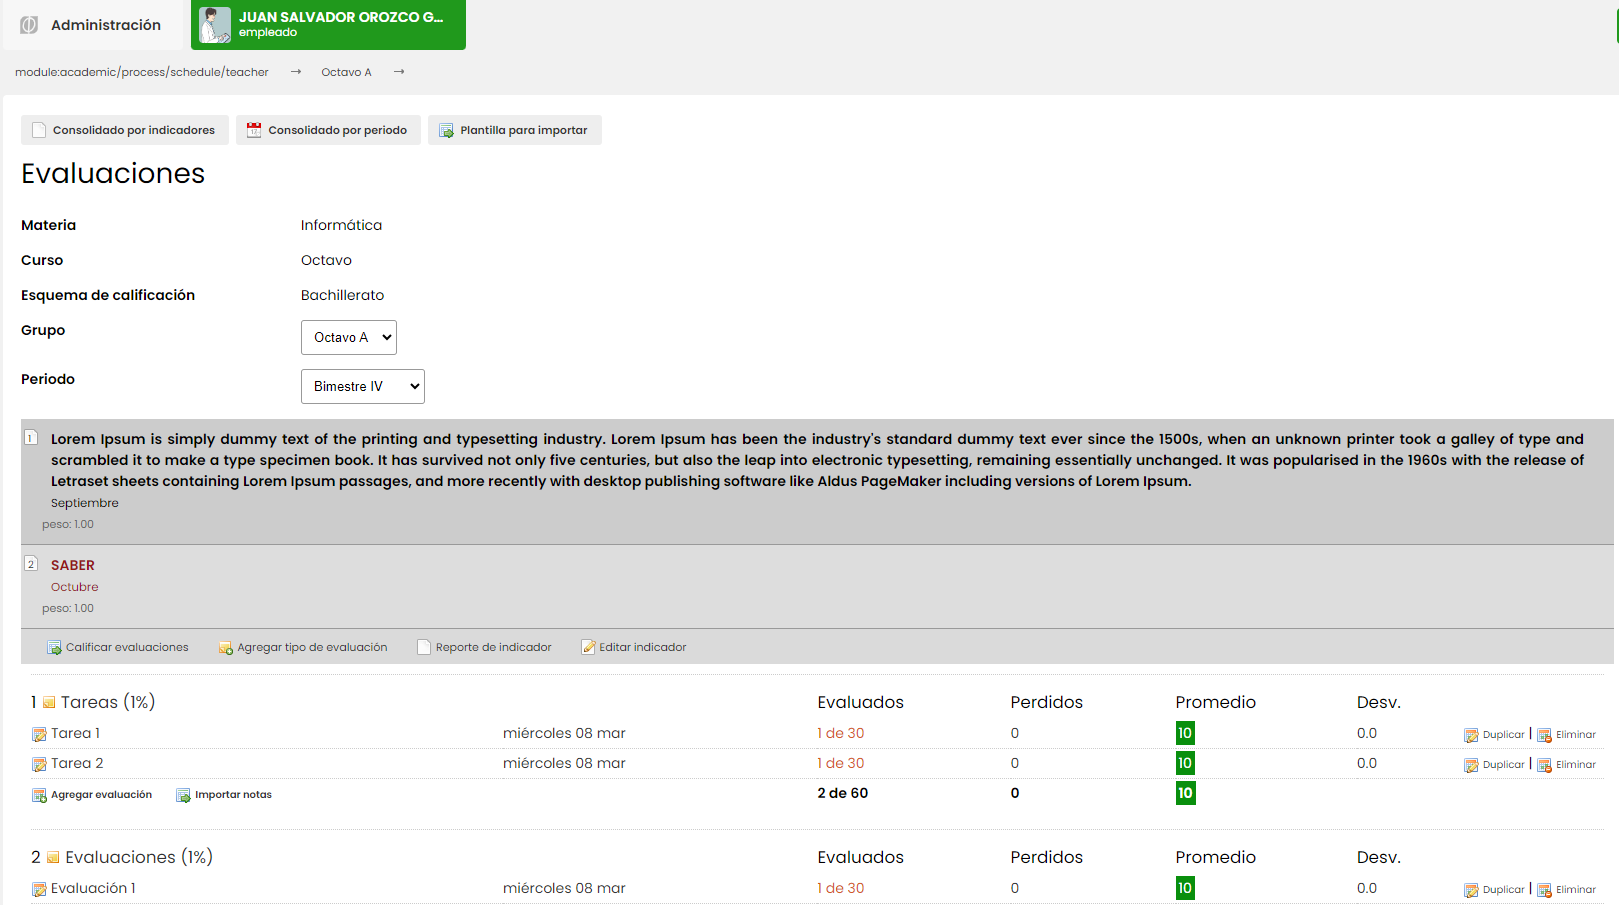Click the green 10 Tareas total average
This screenshot has height=905, width=1619.
point(1185,793)
